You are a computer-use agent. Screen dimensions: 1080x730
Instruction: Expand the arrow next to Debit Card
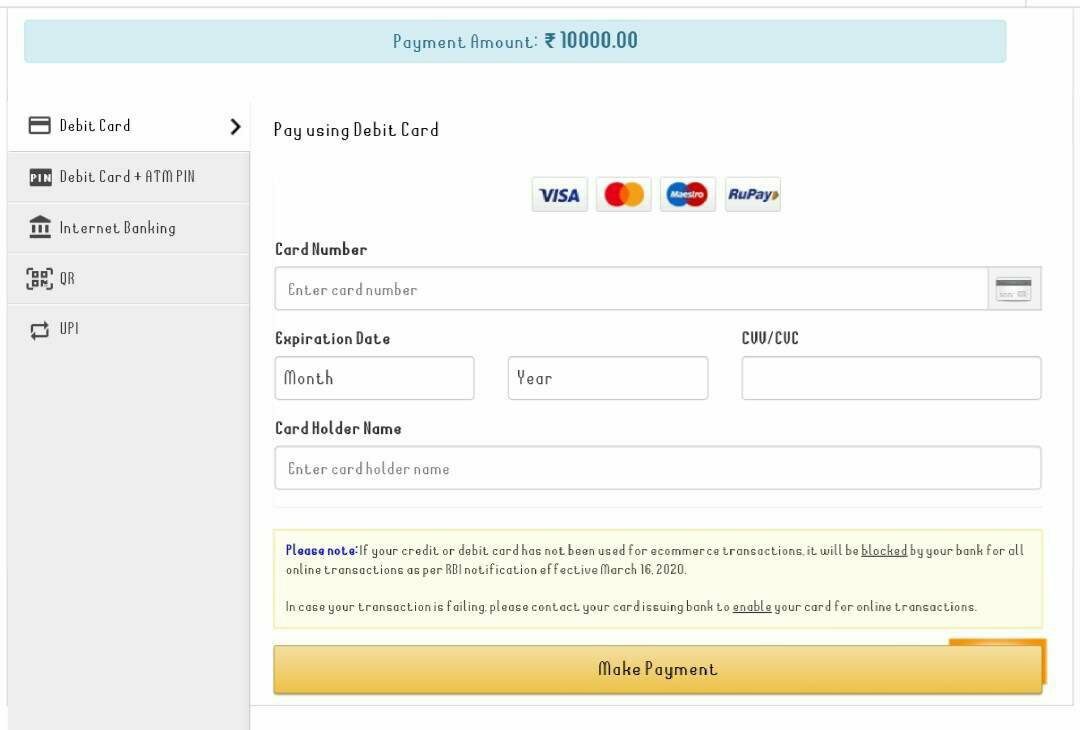(235, 126)
